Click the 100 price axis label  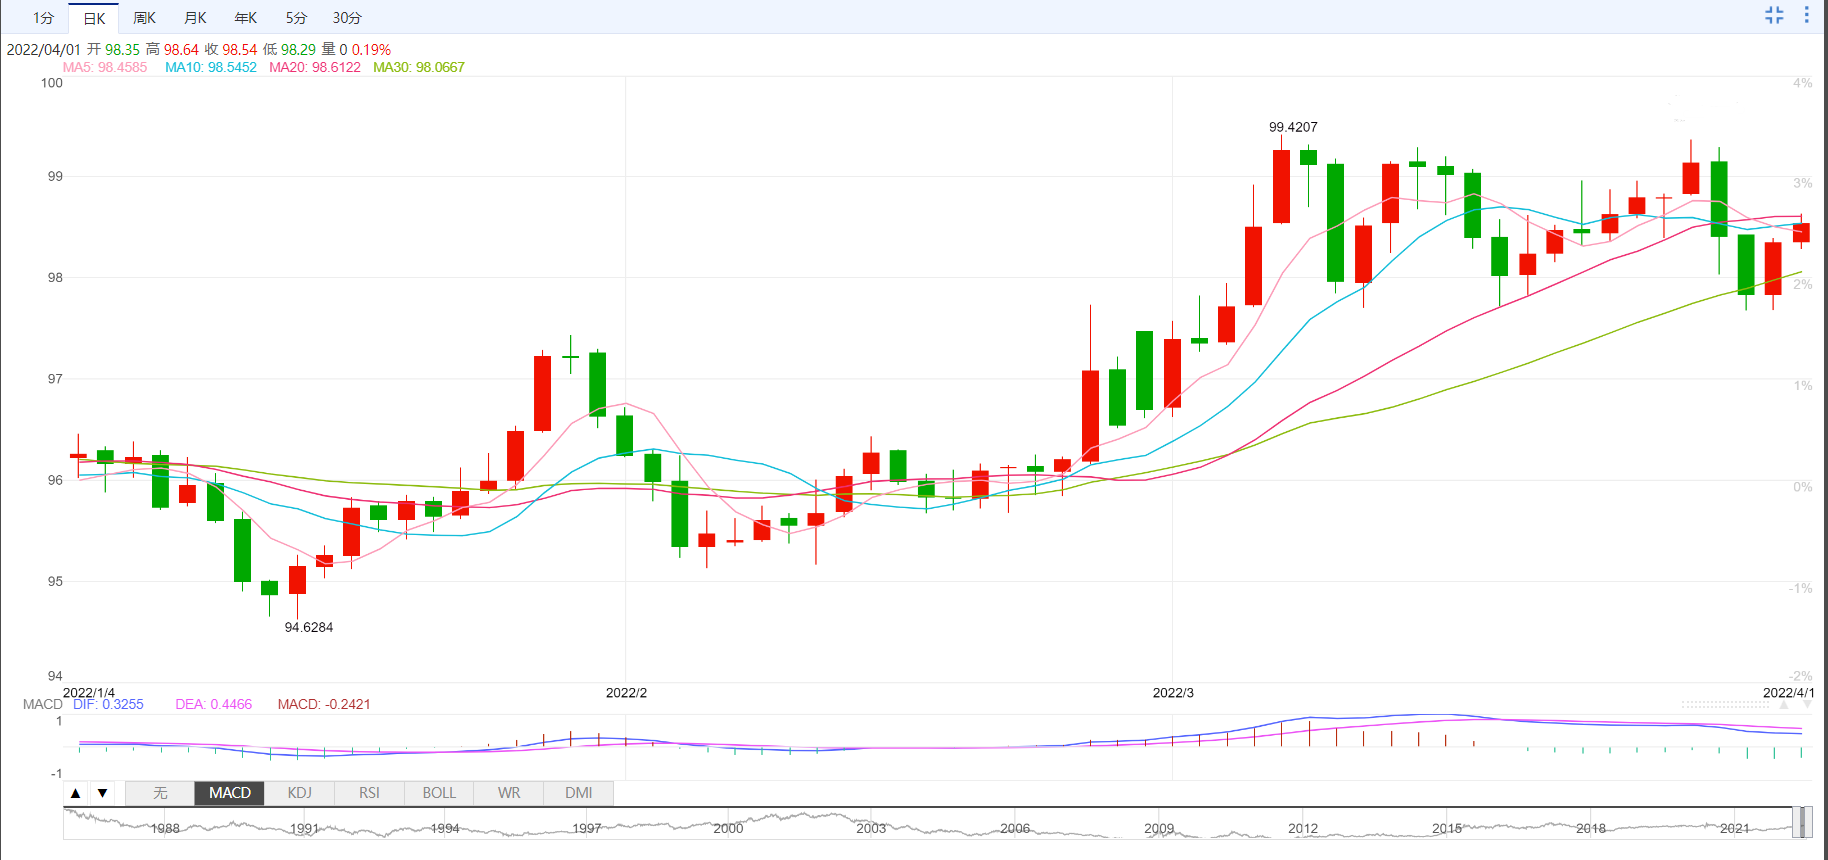click(x=52, y=83)
